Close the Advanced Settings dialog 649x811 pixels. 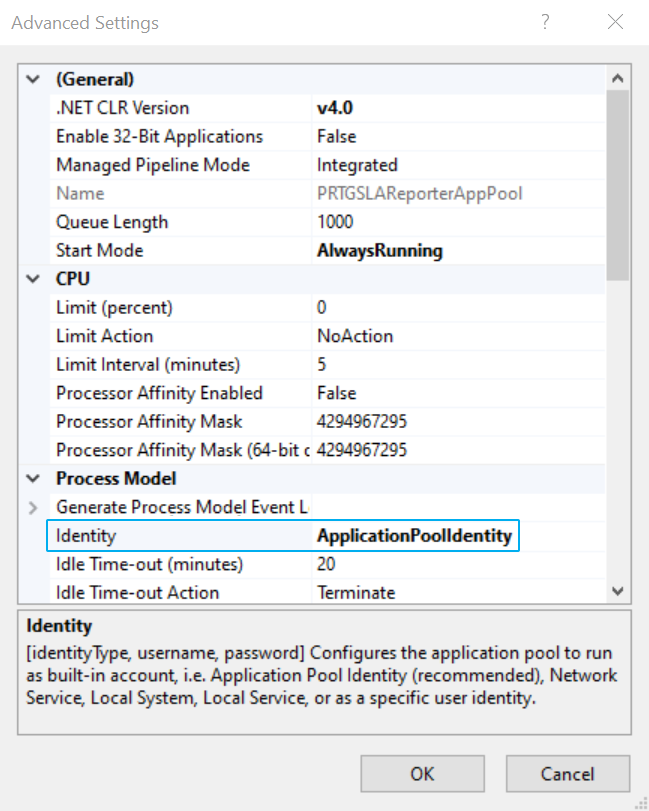(x=615, y=22)
